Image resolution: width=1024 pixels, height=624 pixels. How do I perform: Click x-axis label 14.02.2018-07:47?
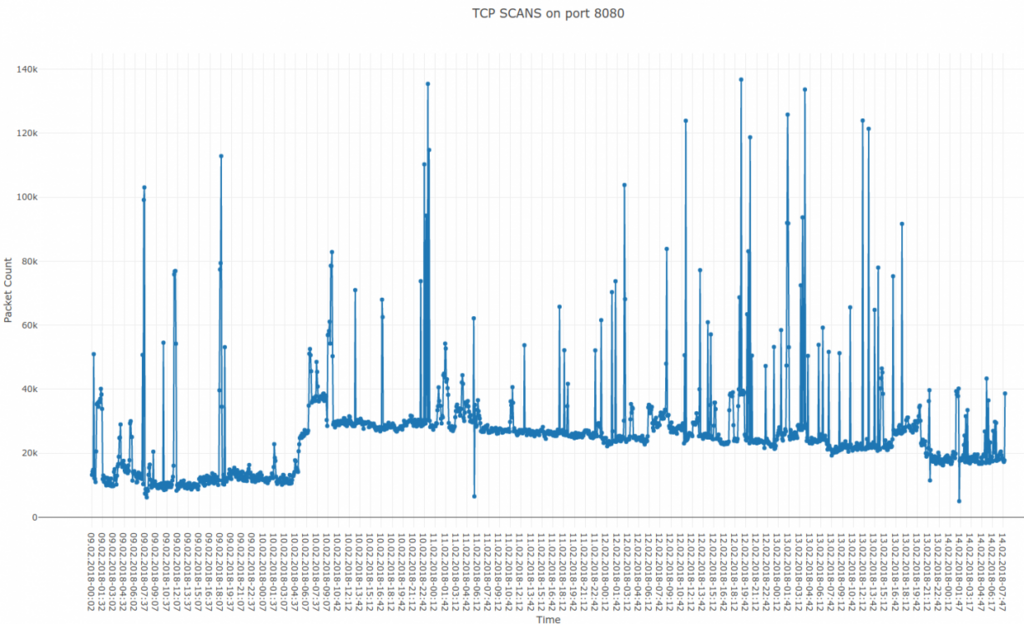pyautogui.click(x=1004, y=572)
